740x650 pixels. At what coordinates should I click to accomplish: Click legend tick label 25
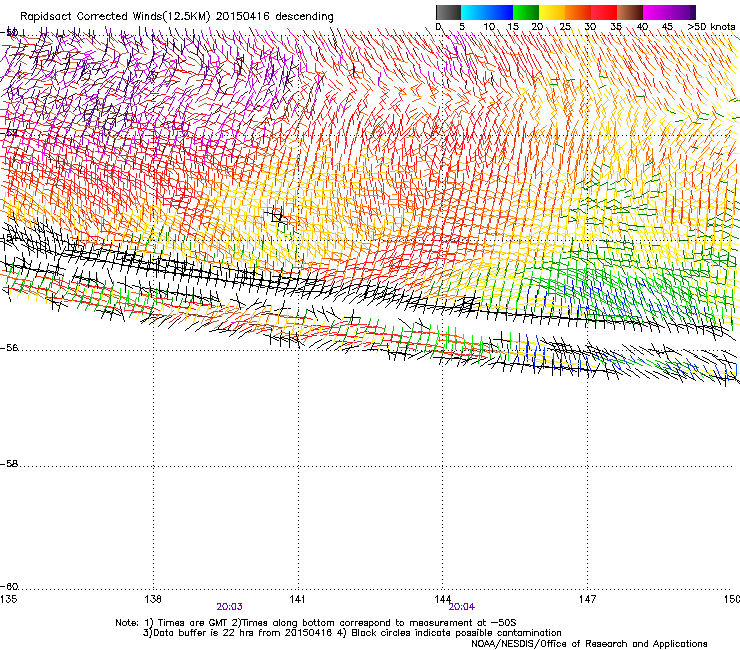pos(565,27)
